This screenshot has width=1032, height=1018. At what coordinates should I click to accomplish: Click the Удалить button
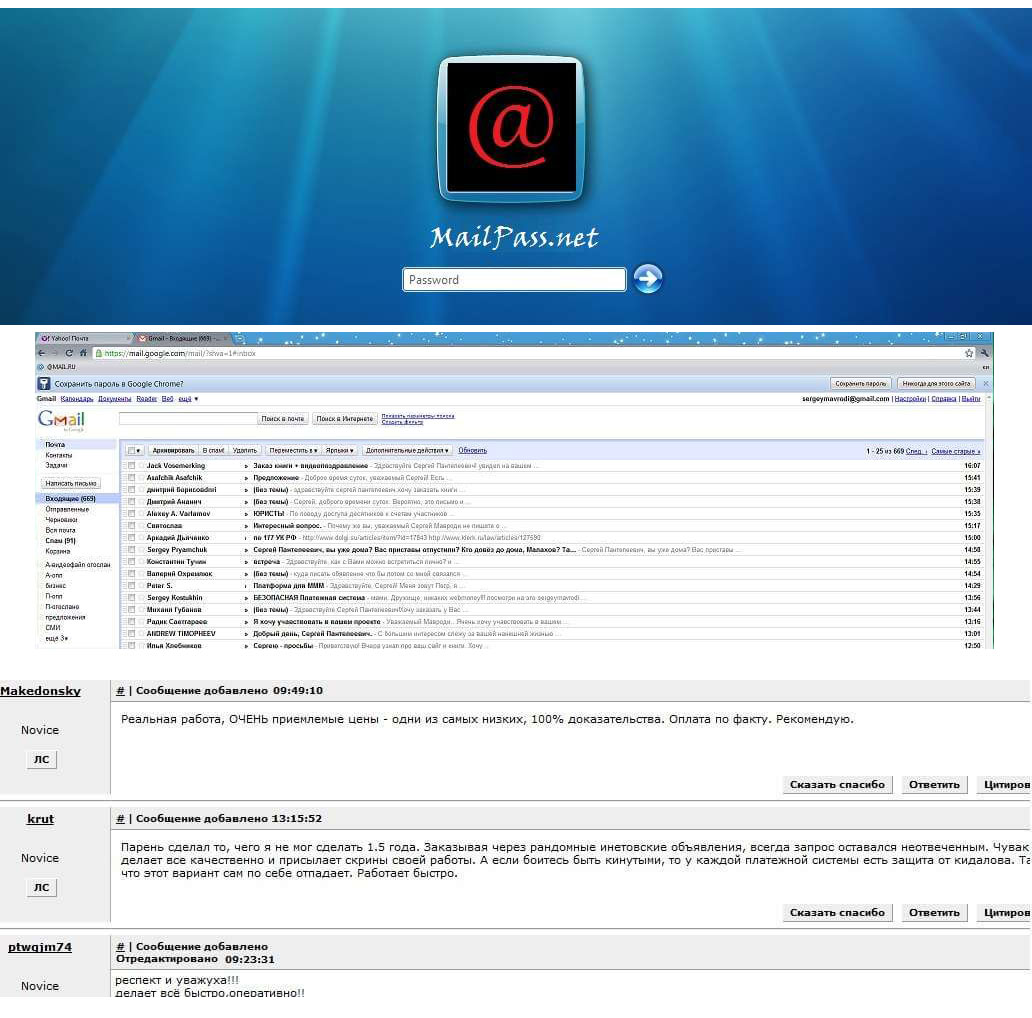pos(245,451)
